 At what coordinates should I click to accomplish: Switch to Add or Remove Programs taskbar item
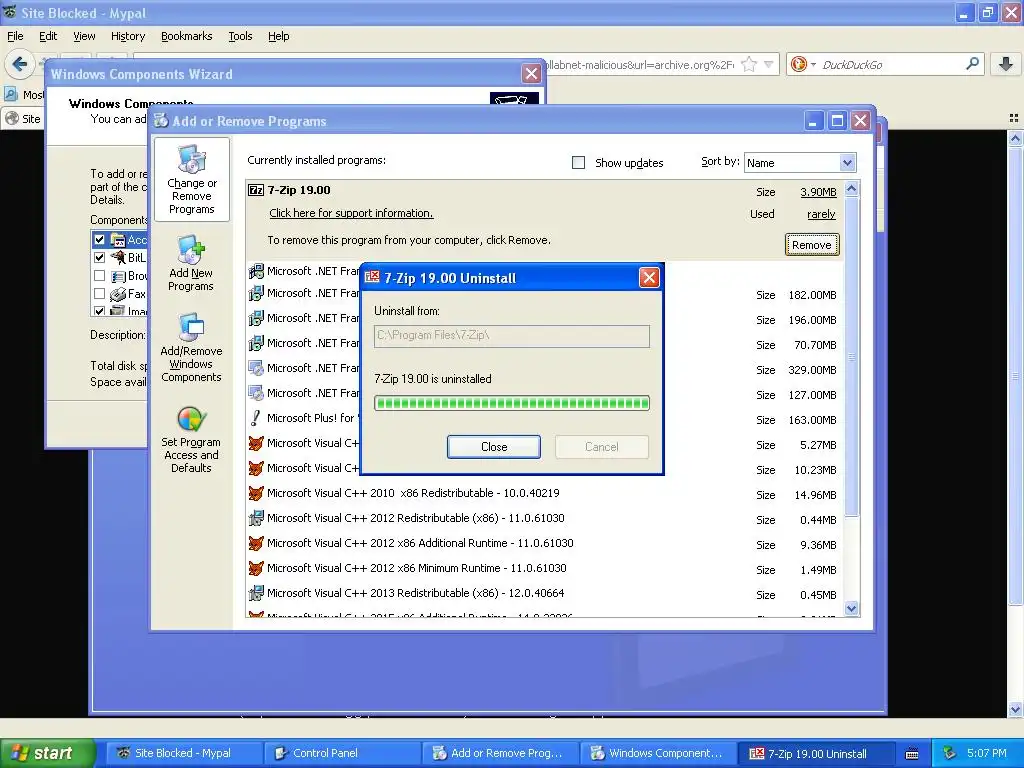(500, 753)
